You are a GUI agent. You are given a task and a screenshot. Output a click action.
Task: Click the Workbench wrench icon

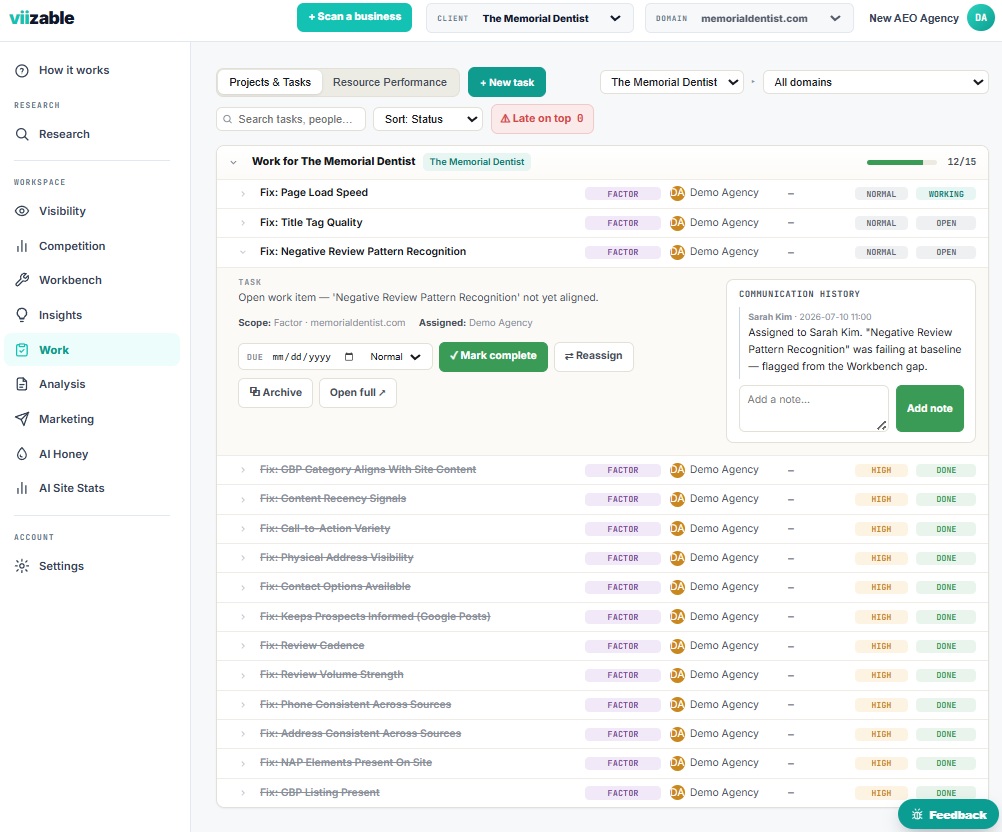click(22, 280)
